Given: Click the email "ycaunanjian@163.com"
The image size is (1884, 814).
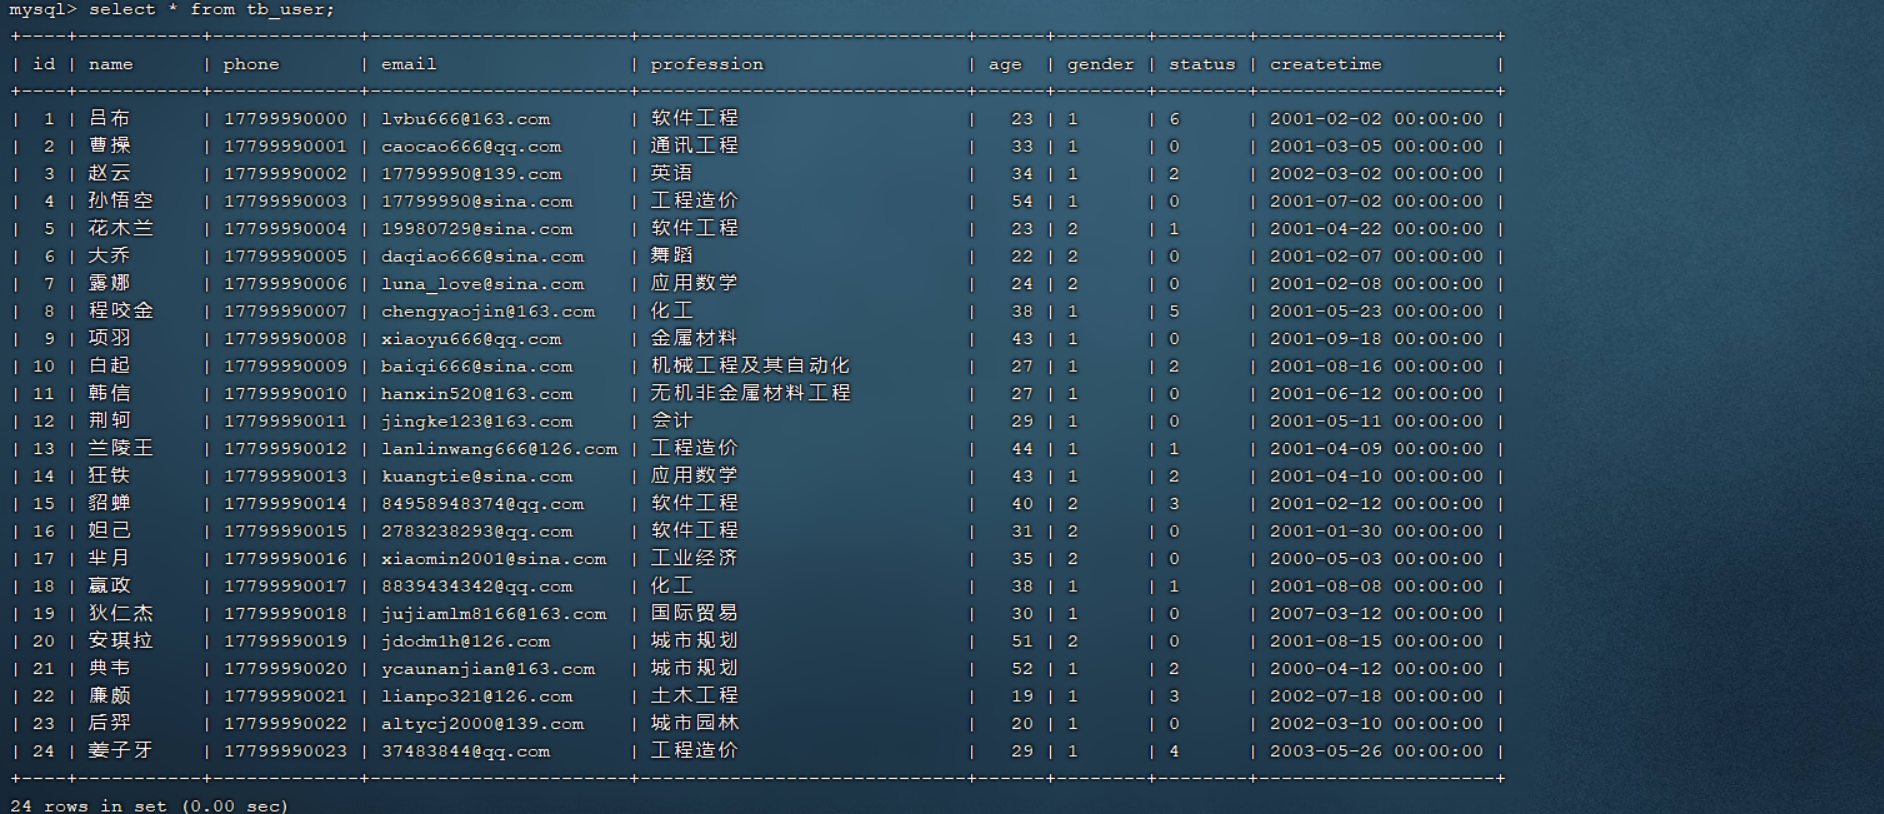Looking at the screenshot, I should click(x=488, y=669).
